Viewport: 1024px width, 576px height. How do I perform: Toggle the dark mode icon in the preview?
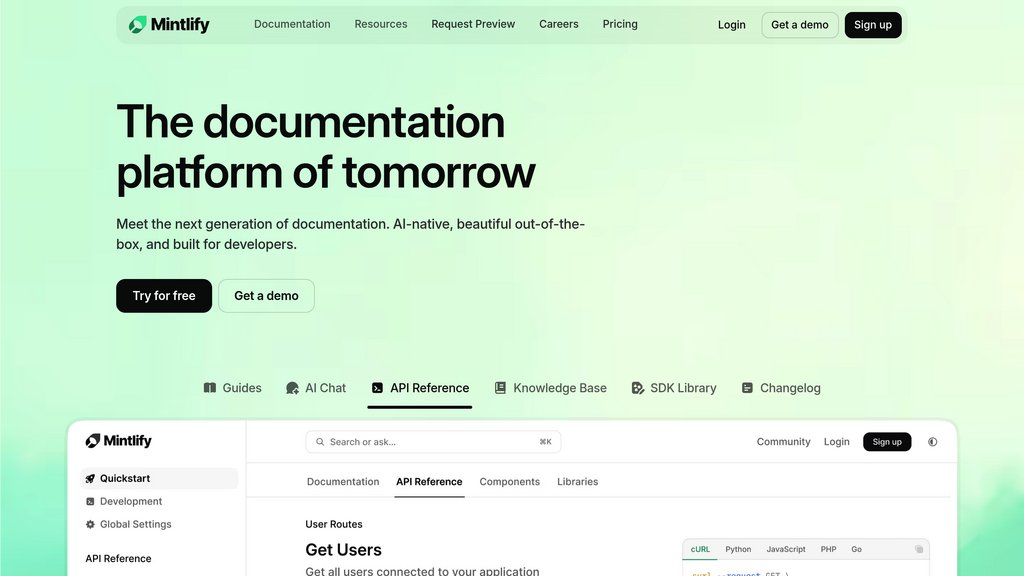(x=932, y=442)
